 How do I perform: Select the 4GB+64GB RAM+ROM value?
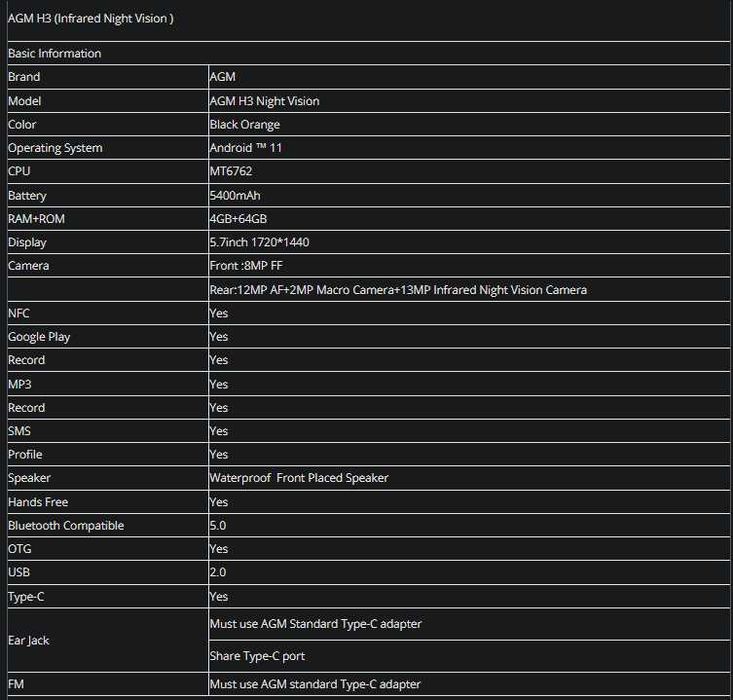click(x=238, y=219)
